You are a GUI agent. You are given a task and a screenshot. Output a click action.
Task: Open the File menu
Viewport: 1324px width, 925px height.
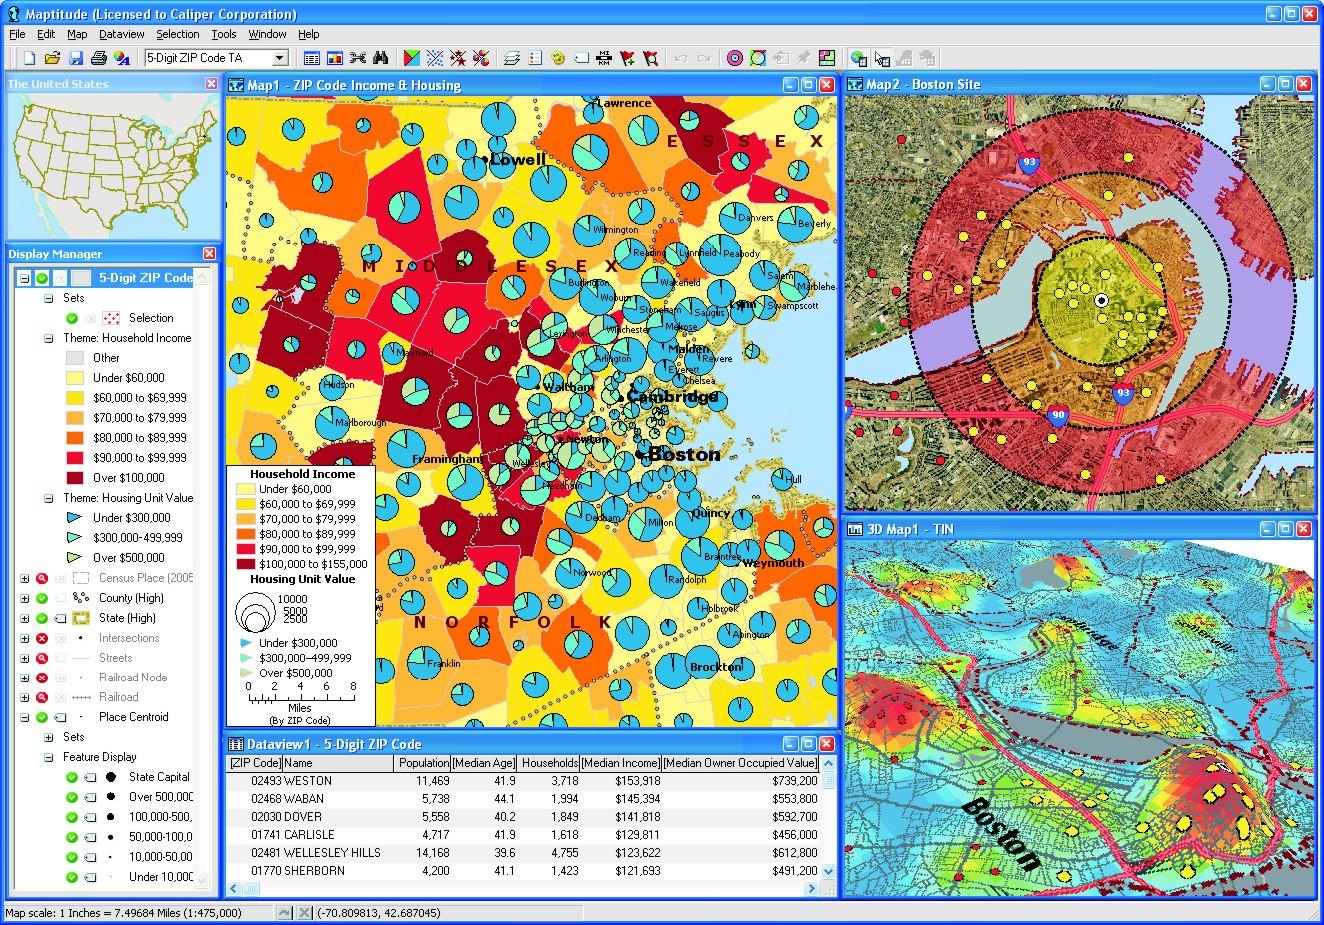(17, 34)
